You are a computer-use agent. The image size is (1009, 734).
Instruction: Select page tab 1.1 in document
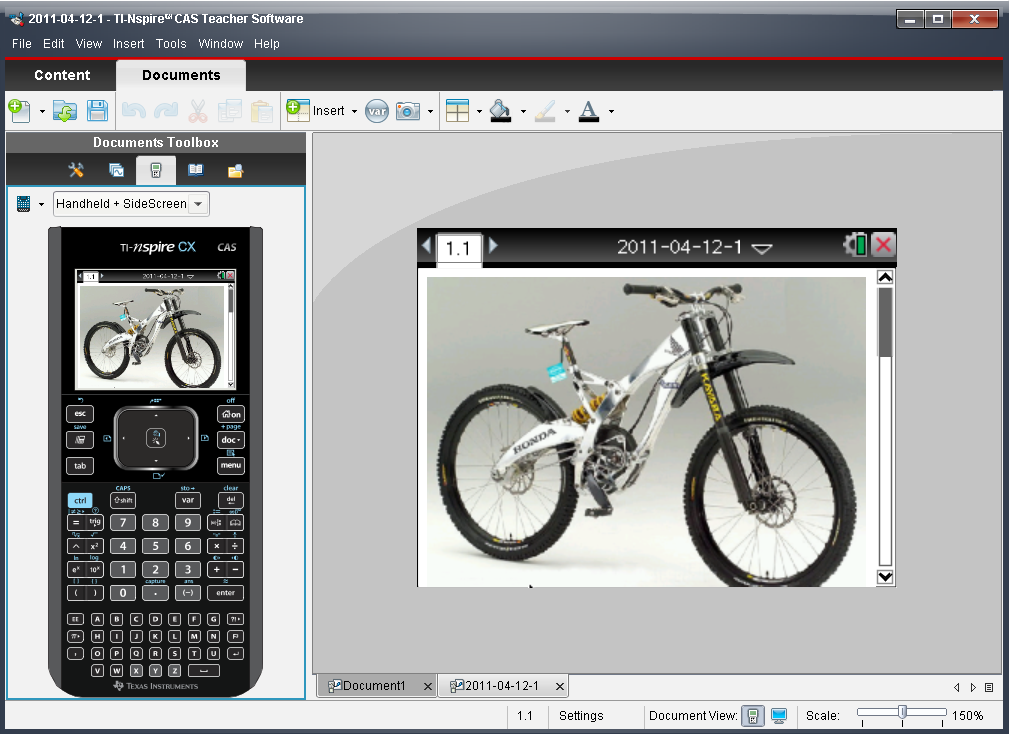coord(459,248)
